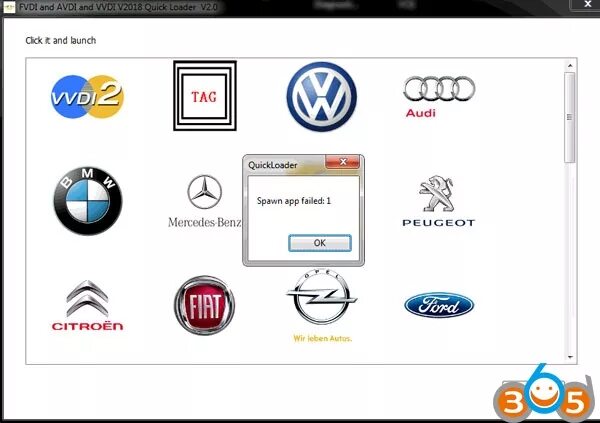The width and height of the screenshot is (600, 423).
Task: Click the 'Spawn app failed: 1' message
Action: click(x=293, y=201)
